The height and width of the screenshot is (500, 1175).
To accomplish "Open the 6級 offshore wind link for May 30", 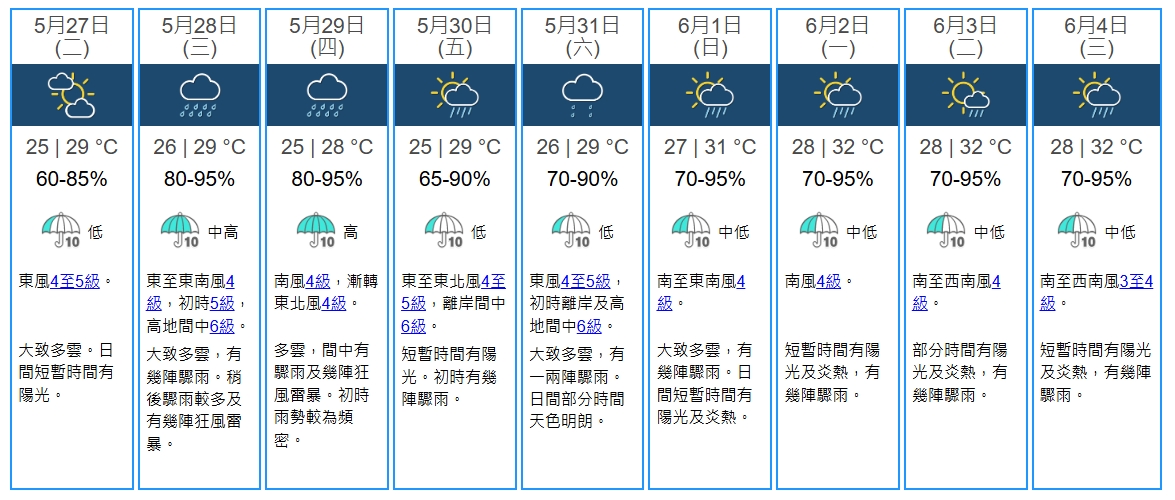I will coord(414,325).
